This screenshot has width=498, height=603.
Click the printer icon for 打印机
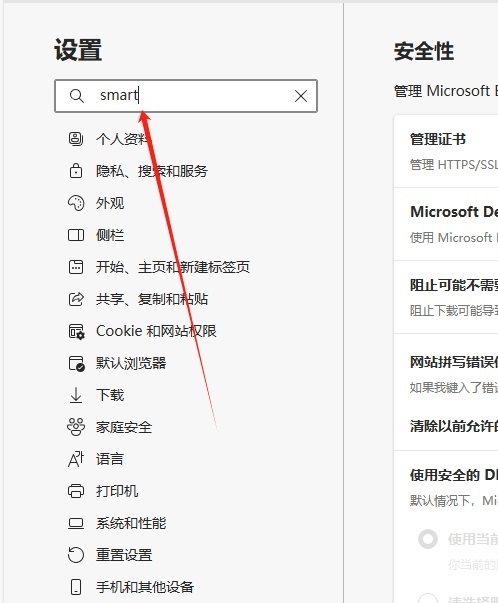tap(76, 491)
